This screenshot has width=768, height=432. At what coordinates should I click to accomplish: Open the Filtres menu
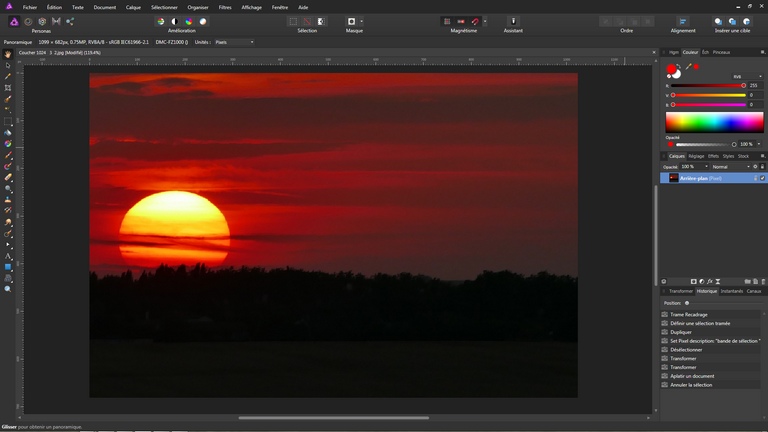[x=225, y=7]
